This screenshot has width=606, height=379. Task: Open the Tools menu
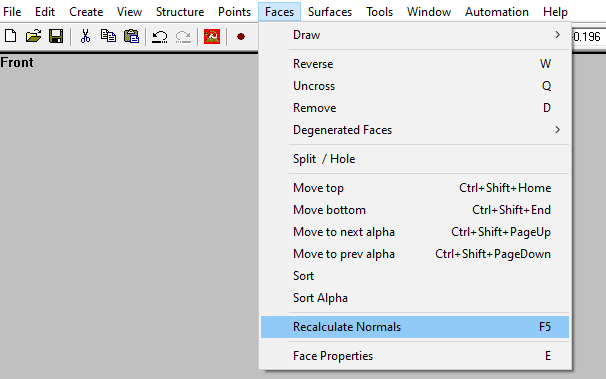click(380, 12)
